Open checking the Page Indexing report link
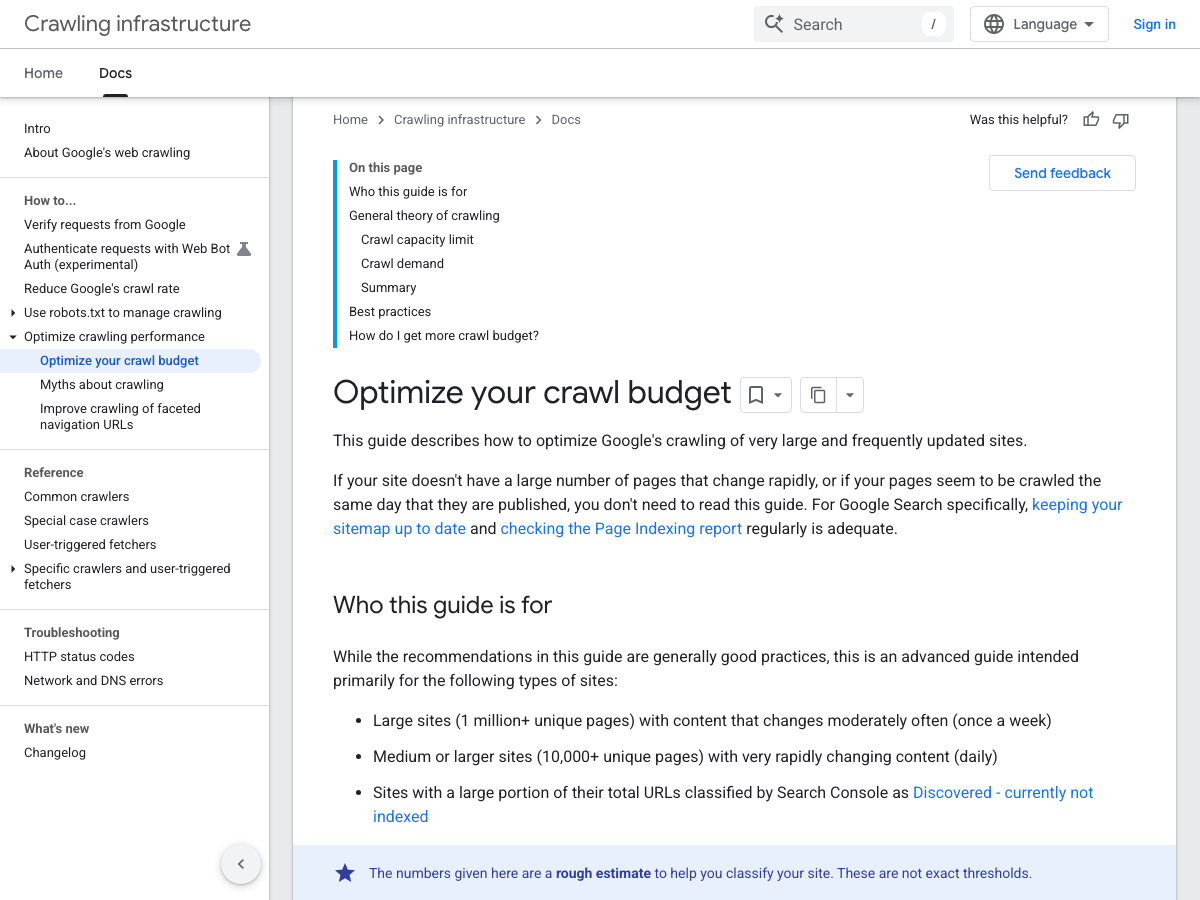This screenshot has width=1200, height=900. [x=621, y=529]
